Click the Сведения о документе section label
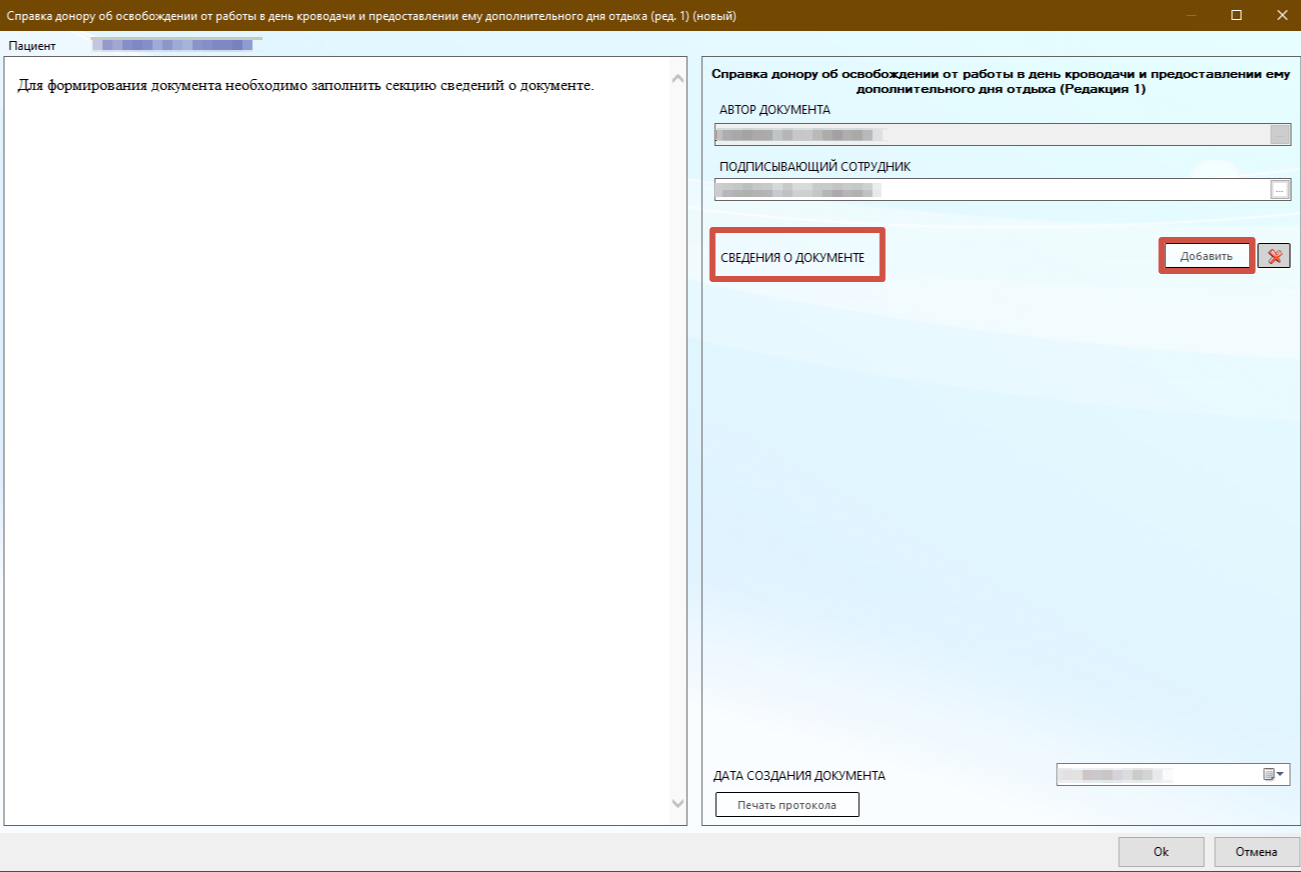 (792, 257)
